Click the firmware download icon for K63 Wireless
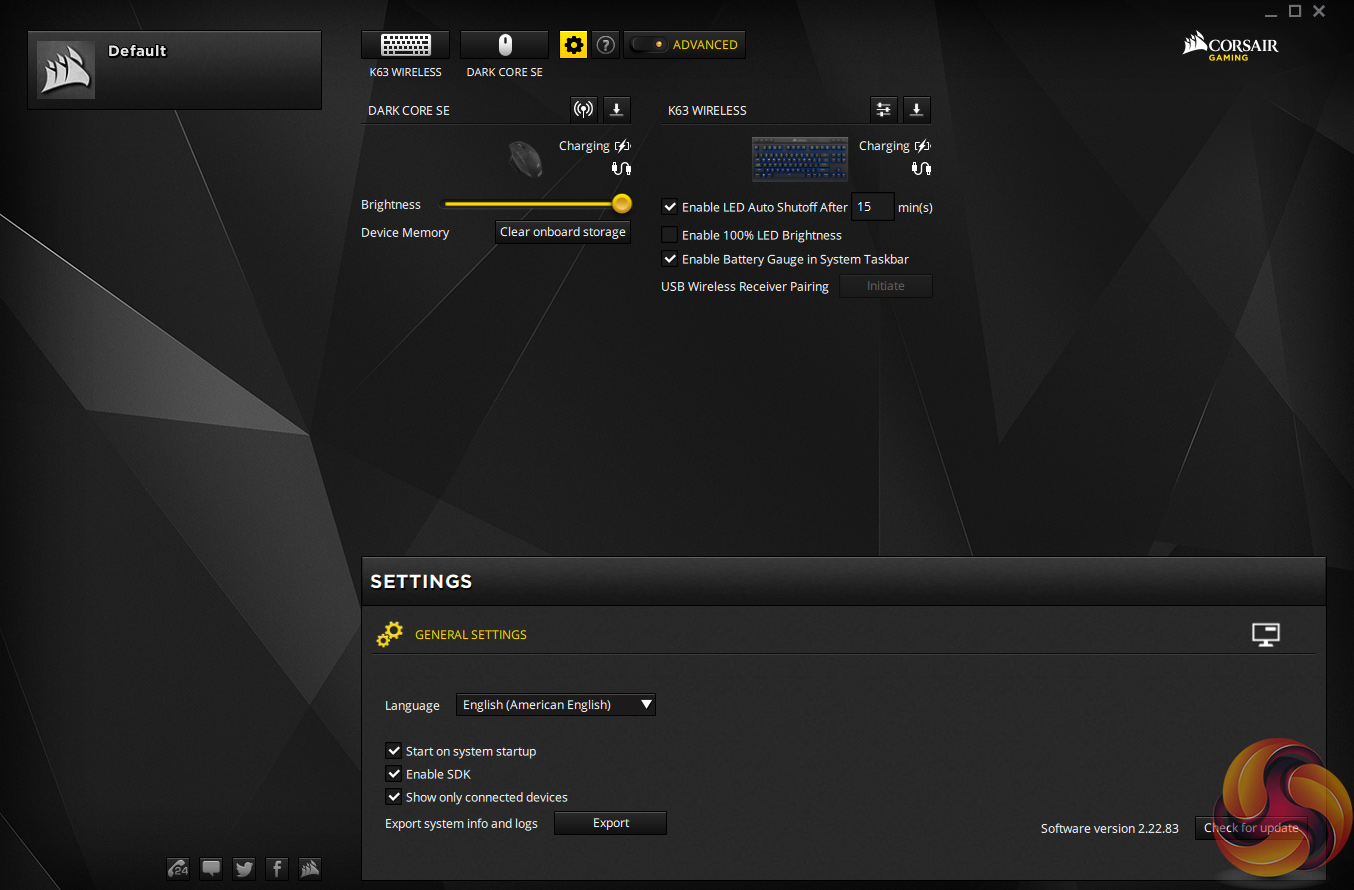The image size is (1354, 890). [917, 109]
